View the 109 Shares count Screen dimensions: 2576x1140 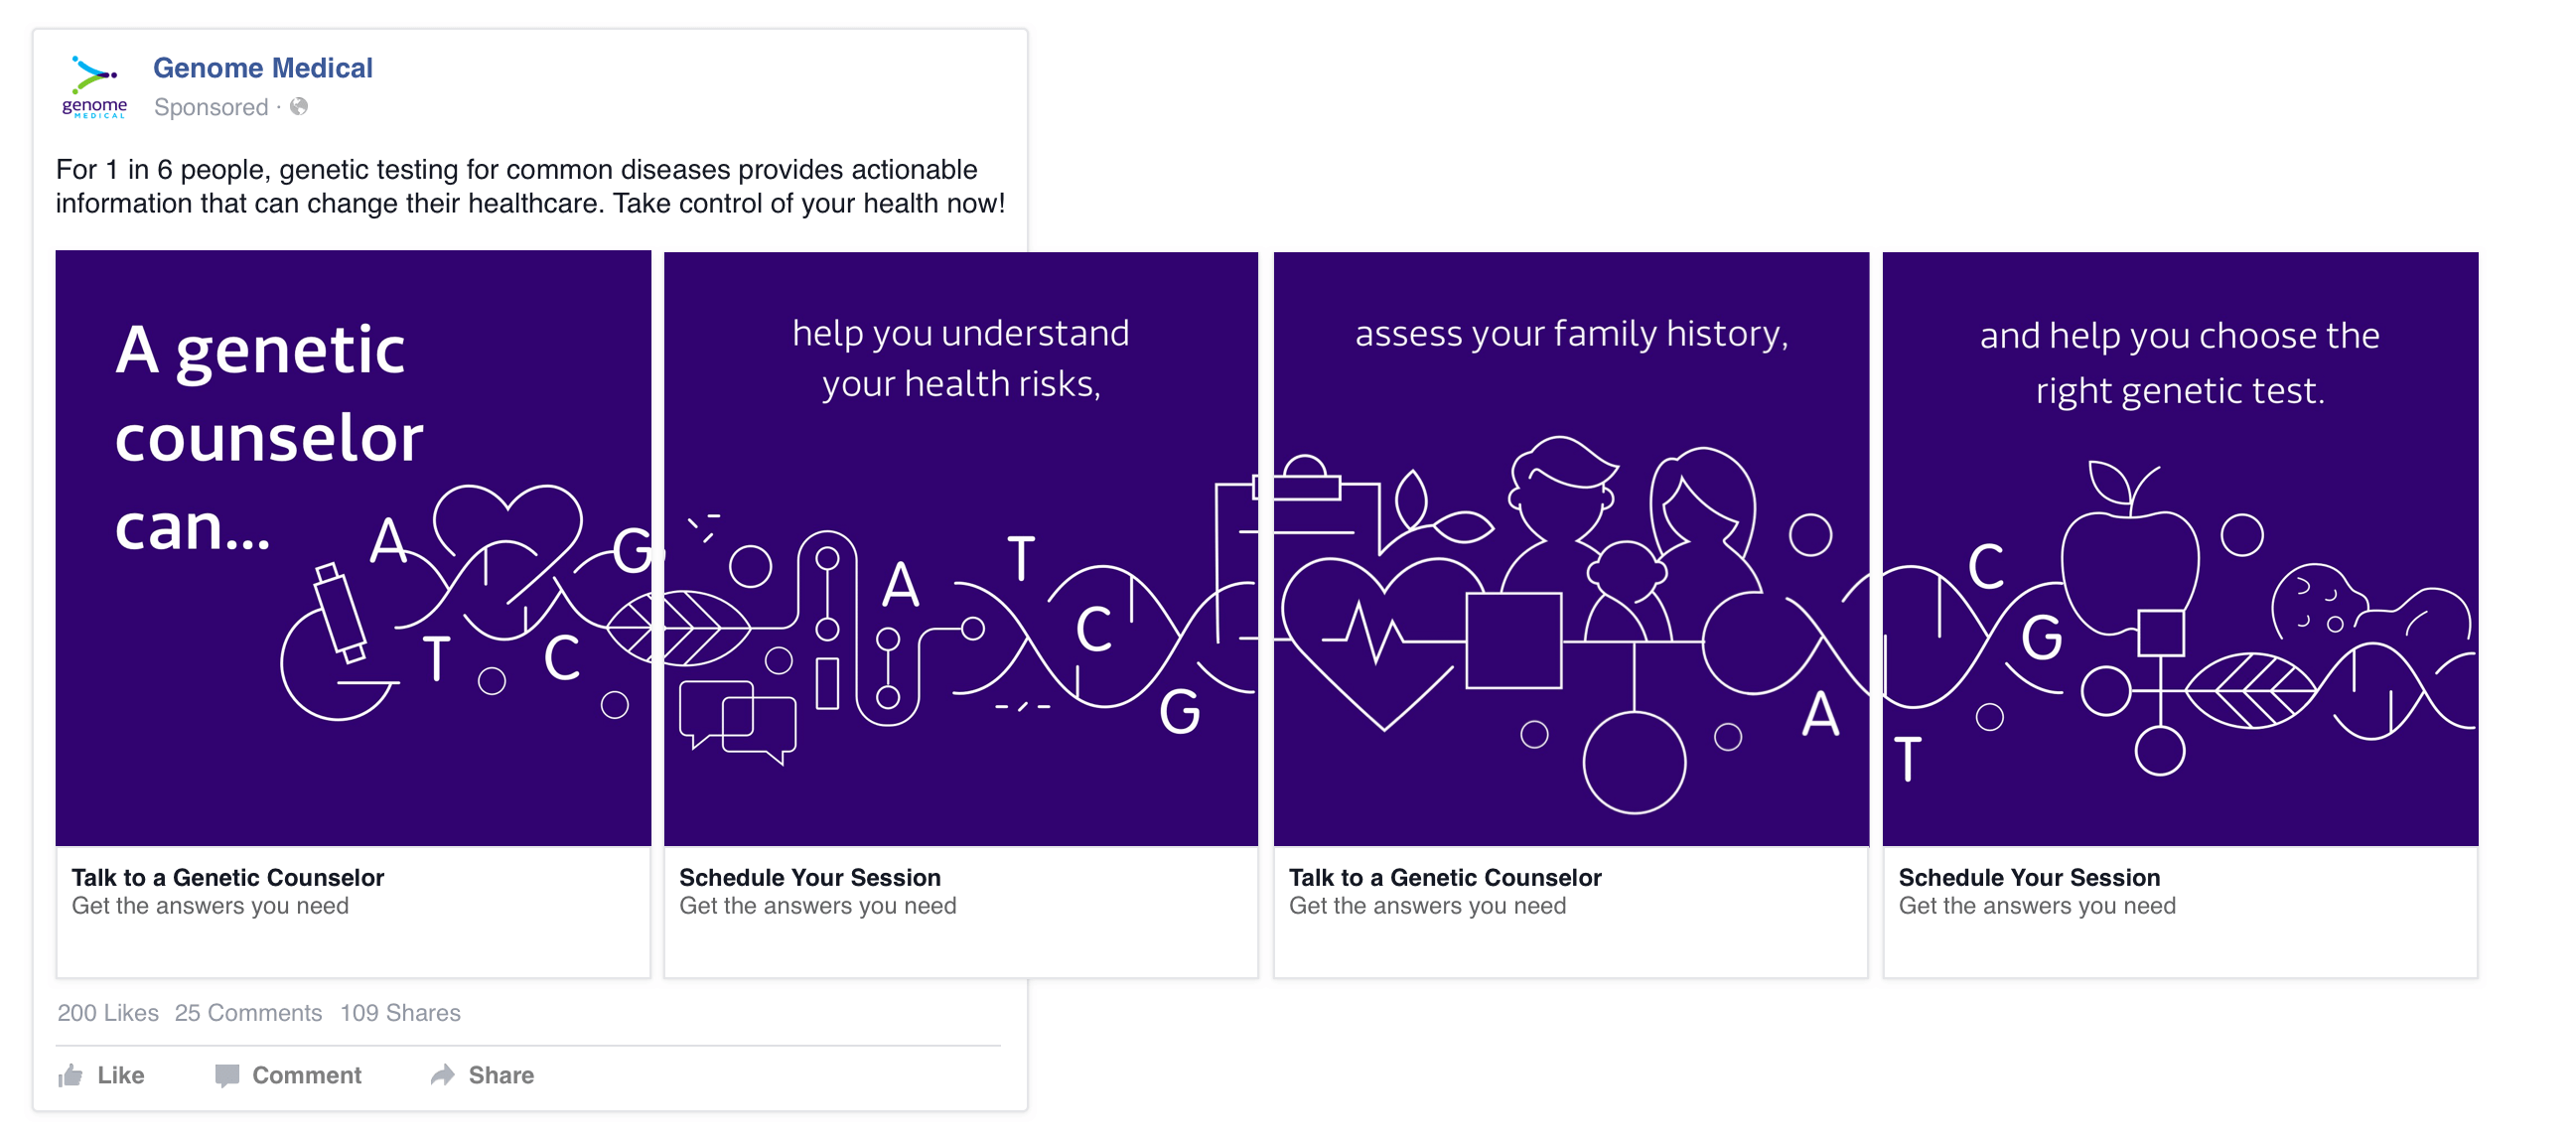[x=400, y=1013]
